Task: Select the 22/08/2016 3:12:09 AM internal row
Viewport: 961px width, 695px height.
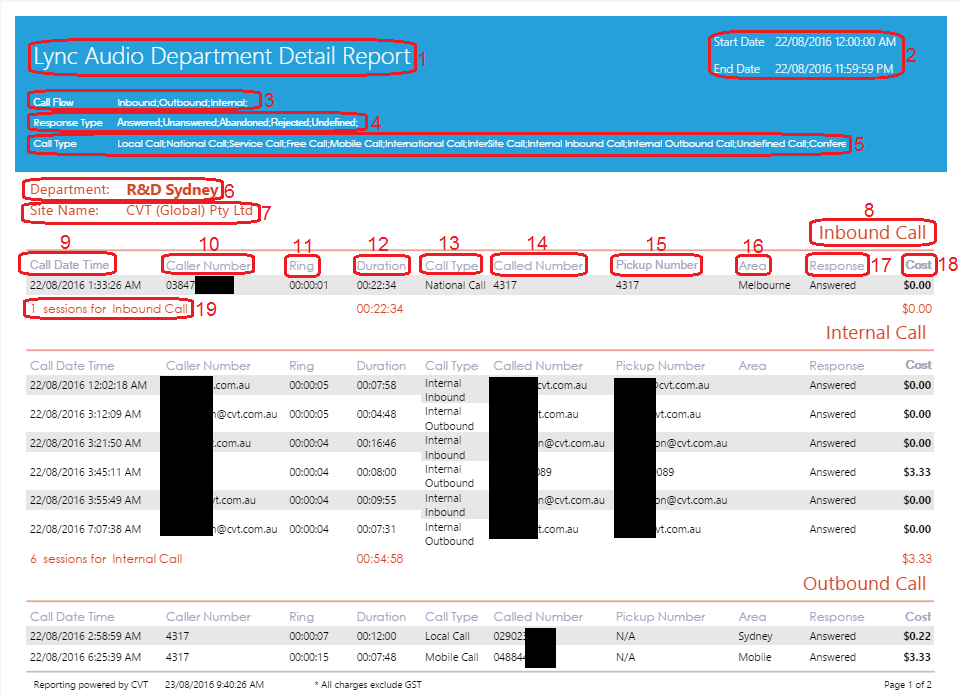Action: [480, 414]
